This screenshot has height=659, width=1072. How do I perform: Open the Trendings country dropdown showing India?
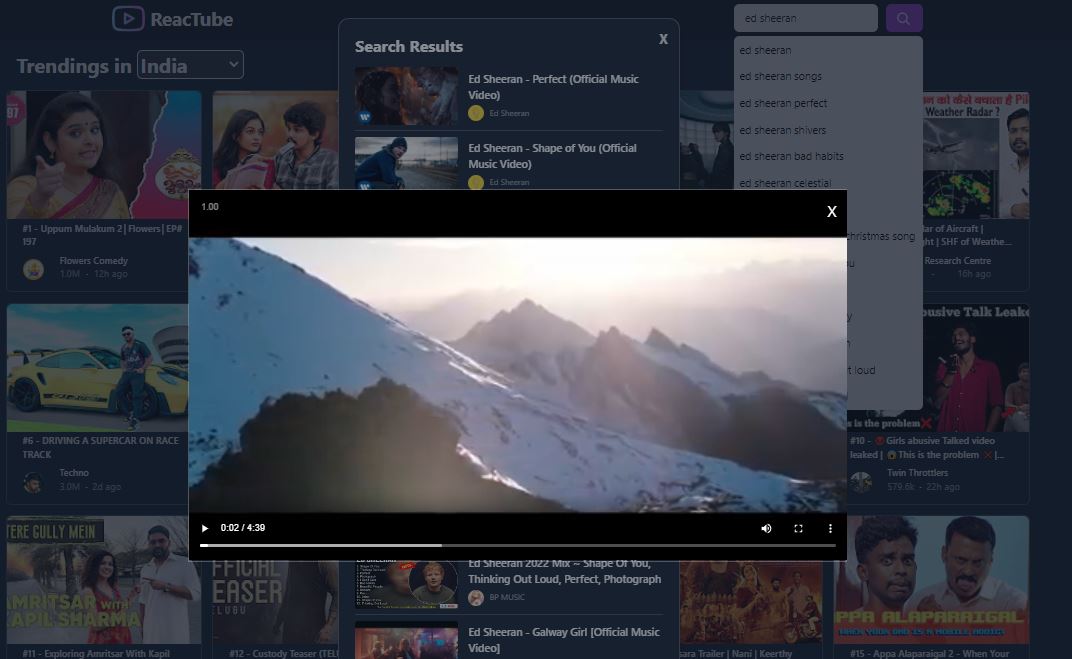[190, 65]
